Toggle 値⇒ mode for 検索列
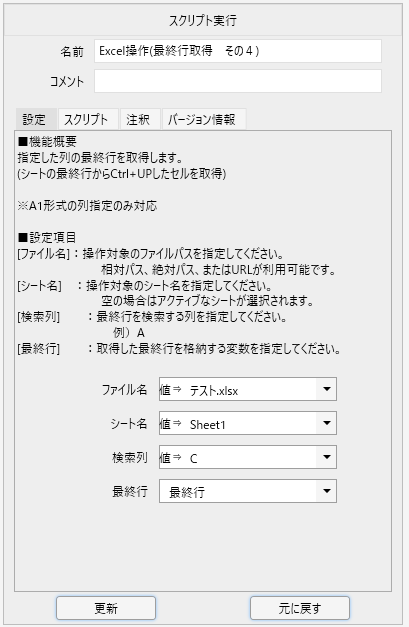The image size is (409, 627). [170, 457]
